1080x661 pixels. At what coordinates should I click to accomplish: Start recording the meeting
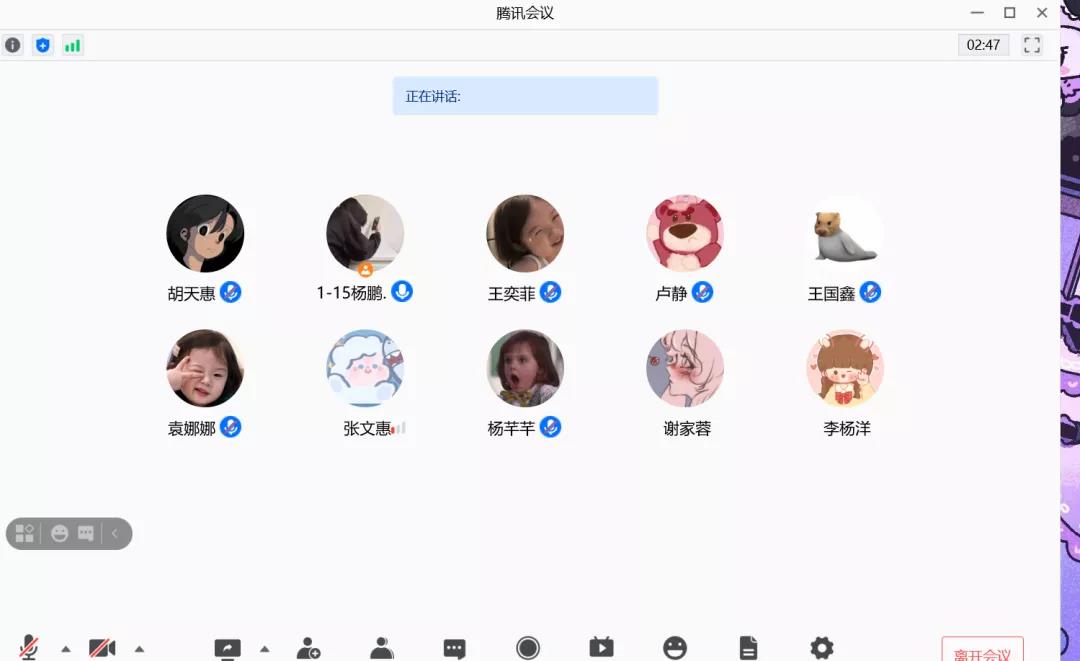(x=528, y=648)
